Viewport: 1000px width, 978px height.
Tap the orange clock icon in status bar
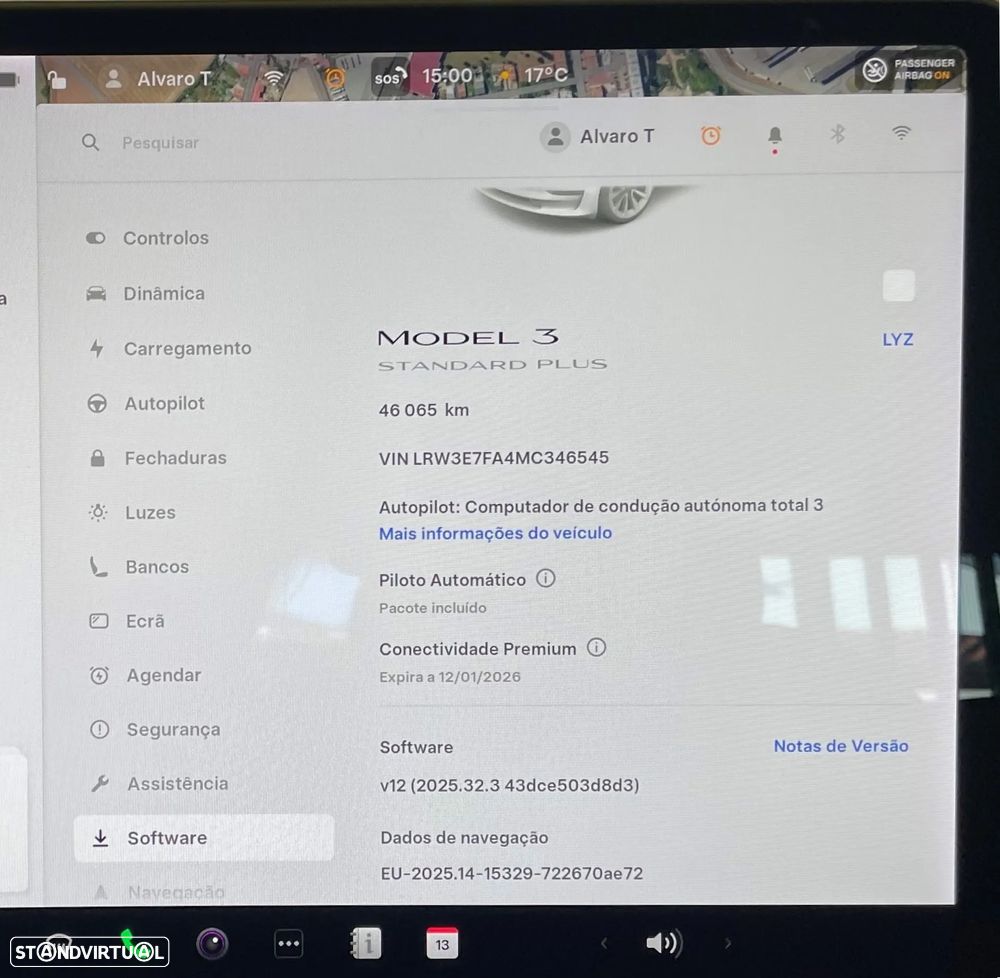pos(335,78)
